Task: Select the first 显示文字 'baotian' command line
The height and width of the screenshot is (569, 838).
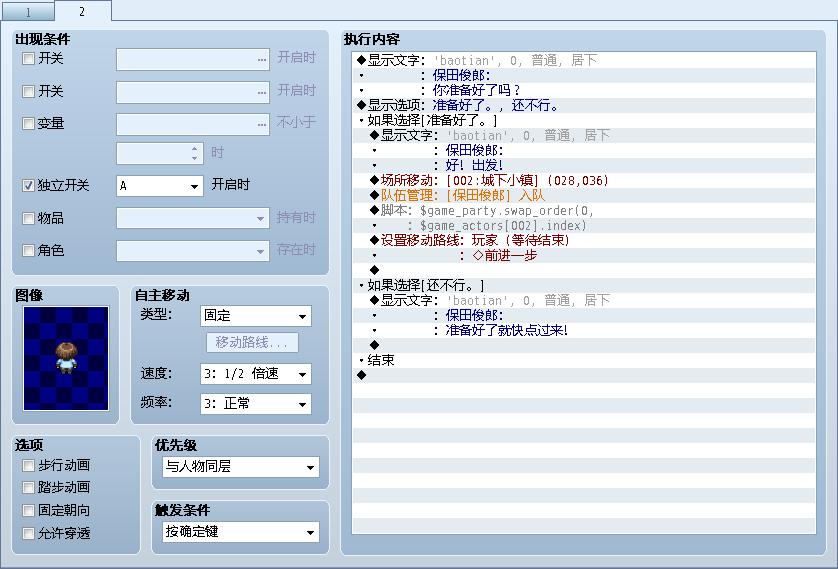Action: click(584, 60)
